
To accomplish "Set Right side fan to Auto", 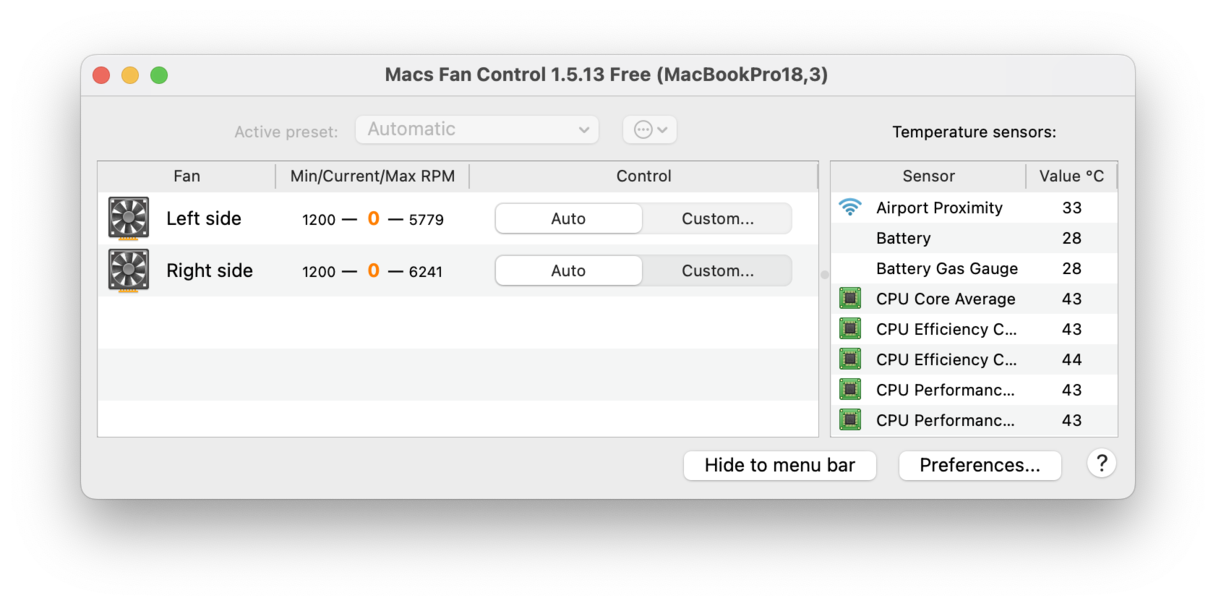I will pyautogui.click(x=568, y=270).
